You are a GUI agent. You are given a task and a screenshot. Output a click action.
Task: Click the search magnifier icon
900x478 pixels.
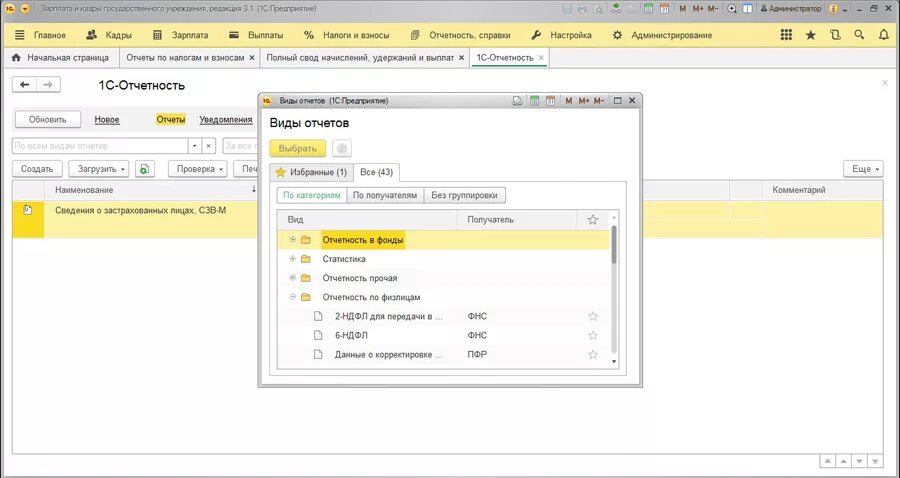(859, 35)
